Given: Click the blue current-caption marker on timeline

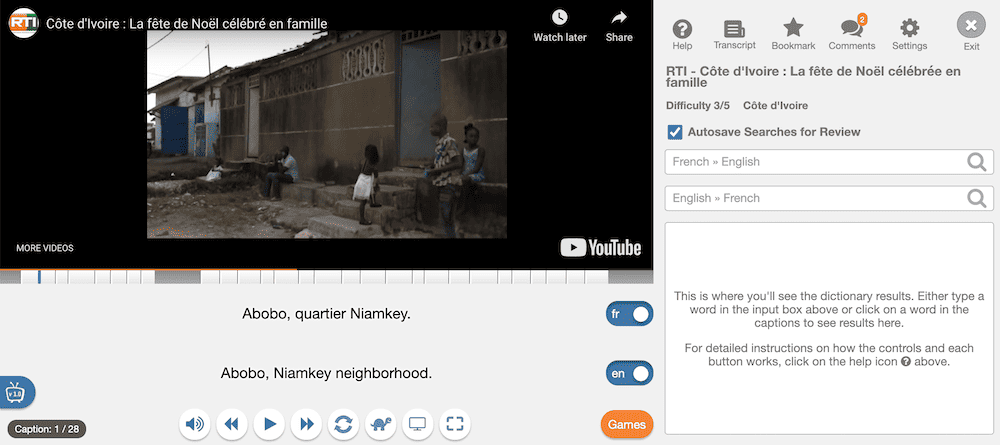Looking at the screenshot, I should pyautogui.click(x=40, y=277).
